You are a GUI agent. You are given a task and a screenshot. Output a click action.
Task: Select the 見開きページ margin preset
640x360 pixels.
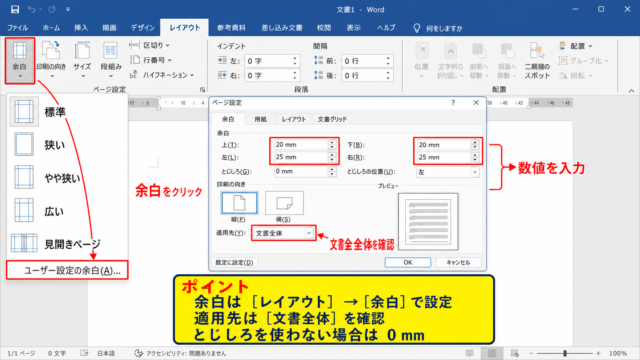pos(67,244)
